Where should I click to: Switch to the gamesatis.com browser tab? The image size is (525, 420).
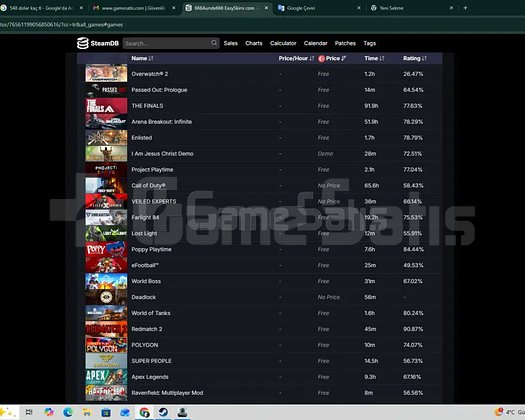click(x=134, y=8)
